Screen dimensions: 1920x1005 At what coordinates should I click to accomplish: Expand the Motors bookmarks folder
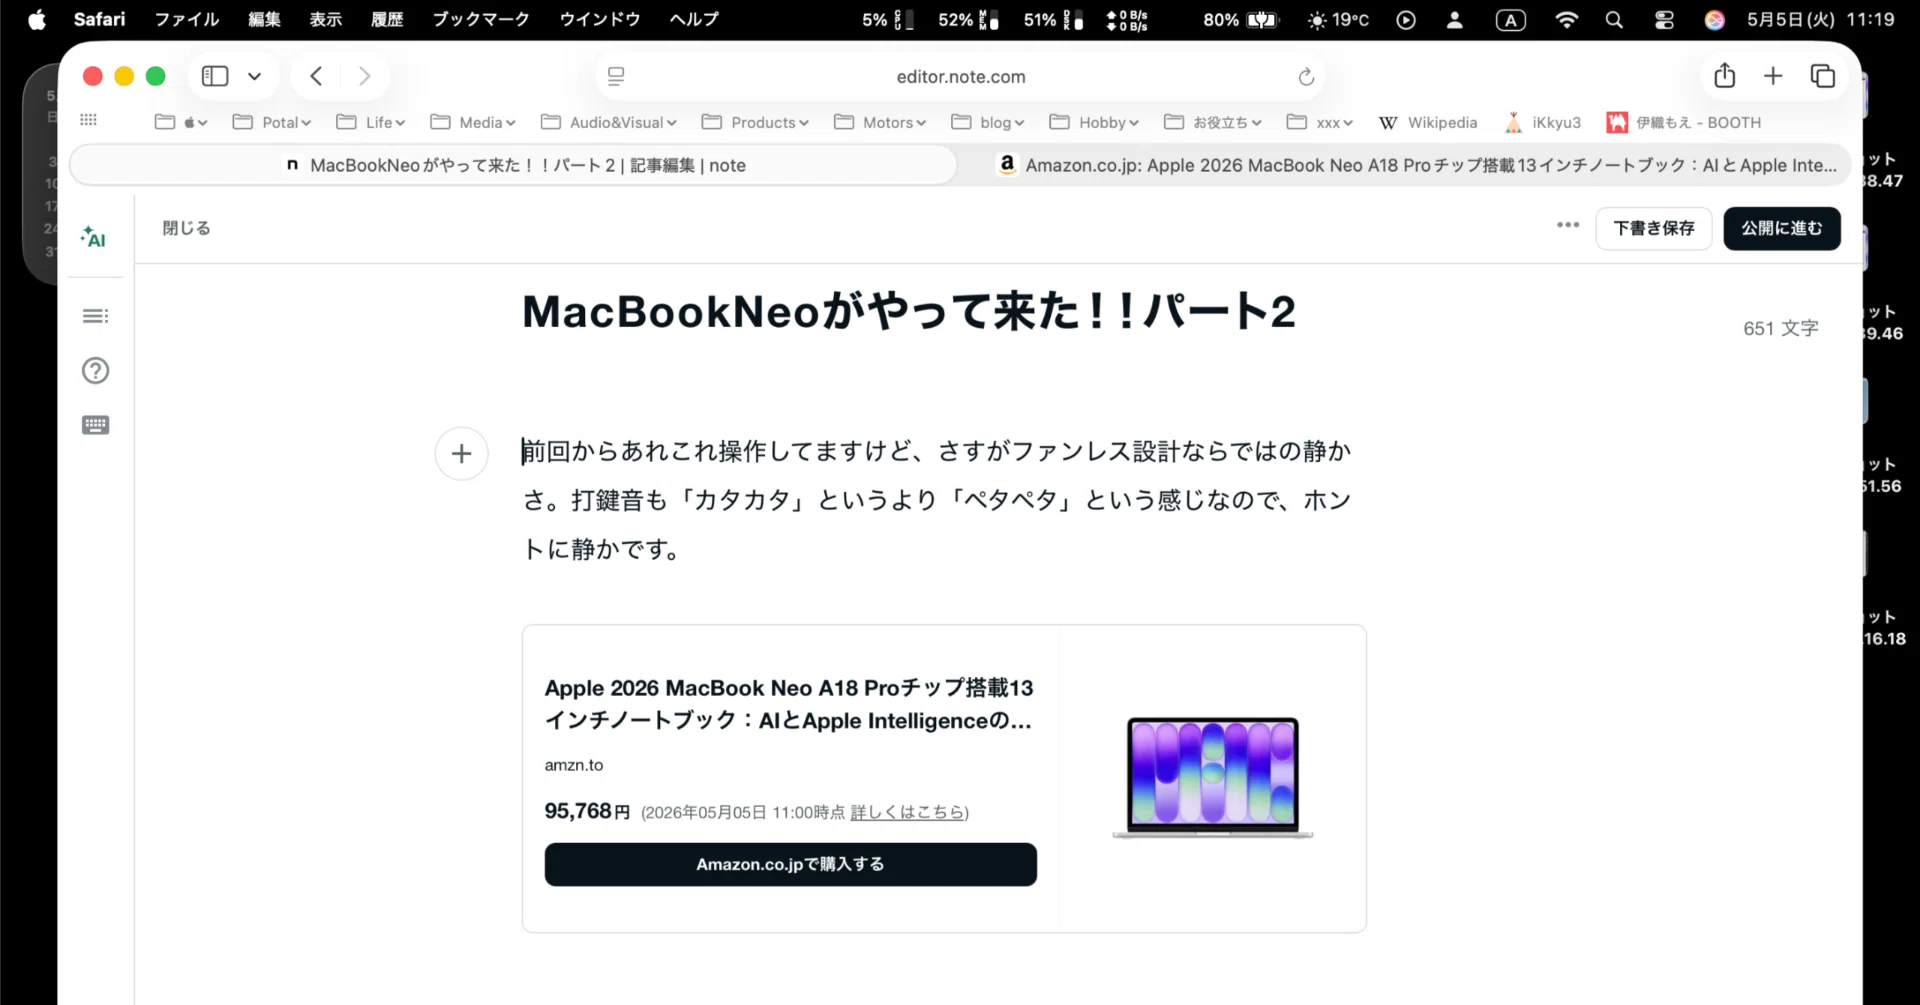tap(880, 122)
